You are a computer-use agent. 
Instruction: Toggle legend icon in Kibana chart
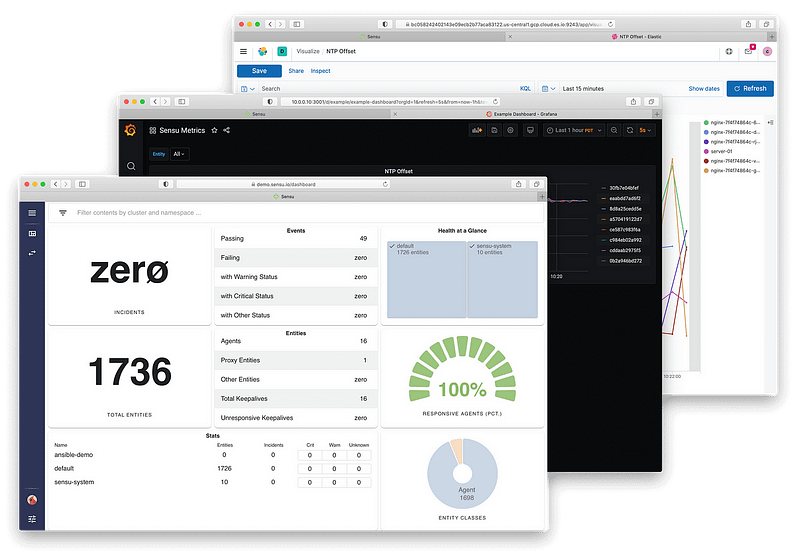770,122
